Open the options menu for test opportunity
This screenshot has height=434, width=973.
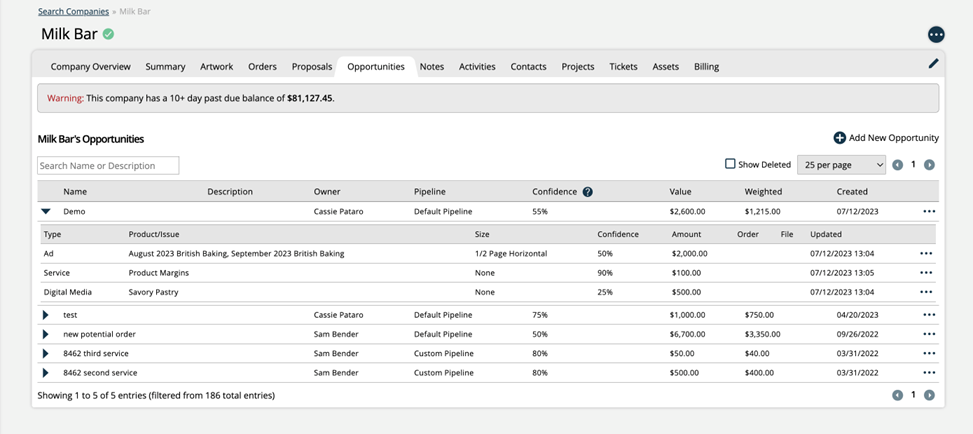tap(929, 315)
